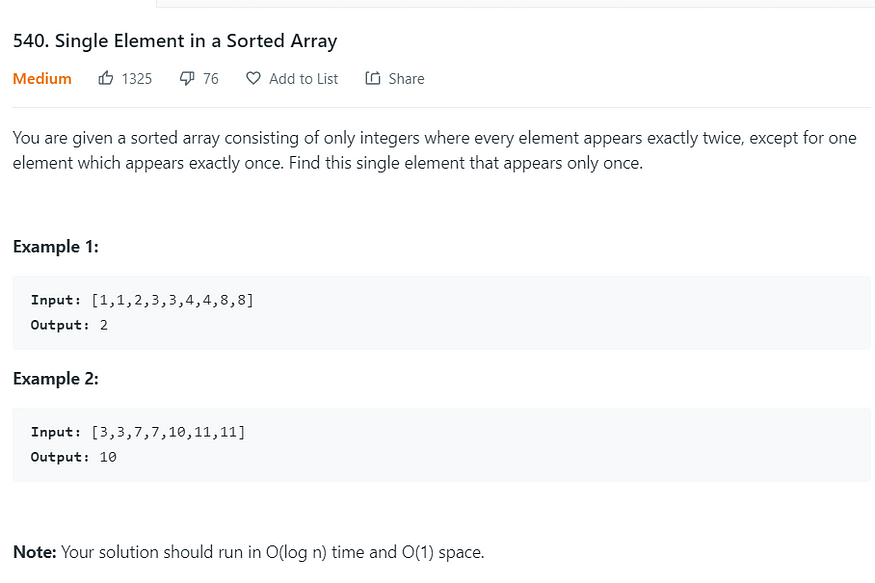875x583 pixels.
Task: Click the bold Output label in Example 2
Action: pos(60,457)
